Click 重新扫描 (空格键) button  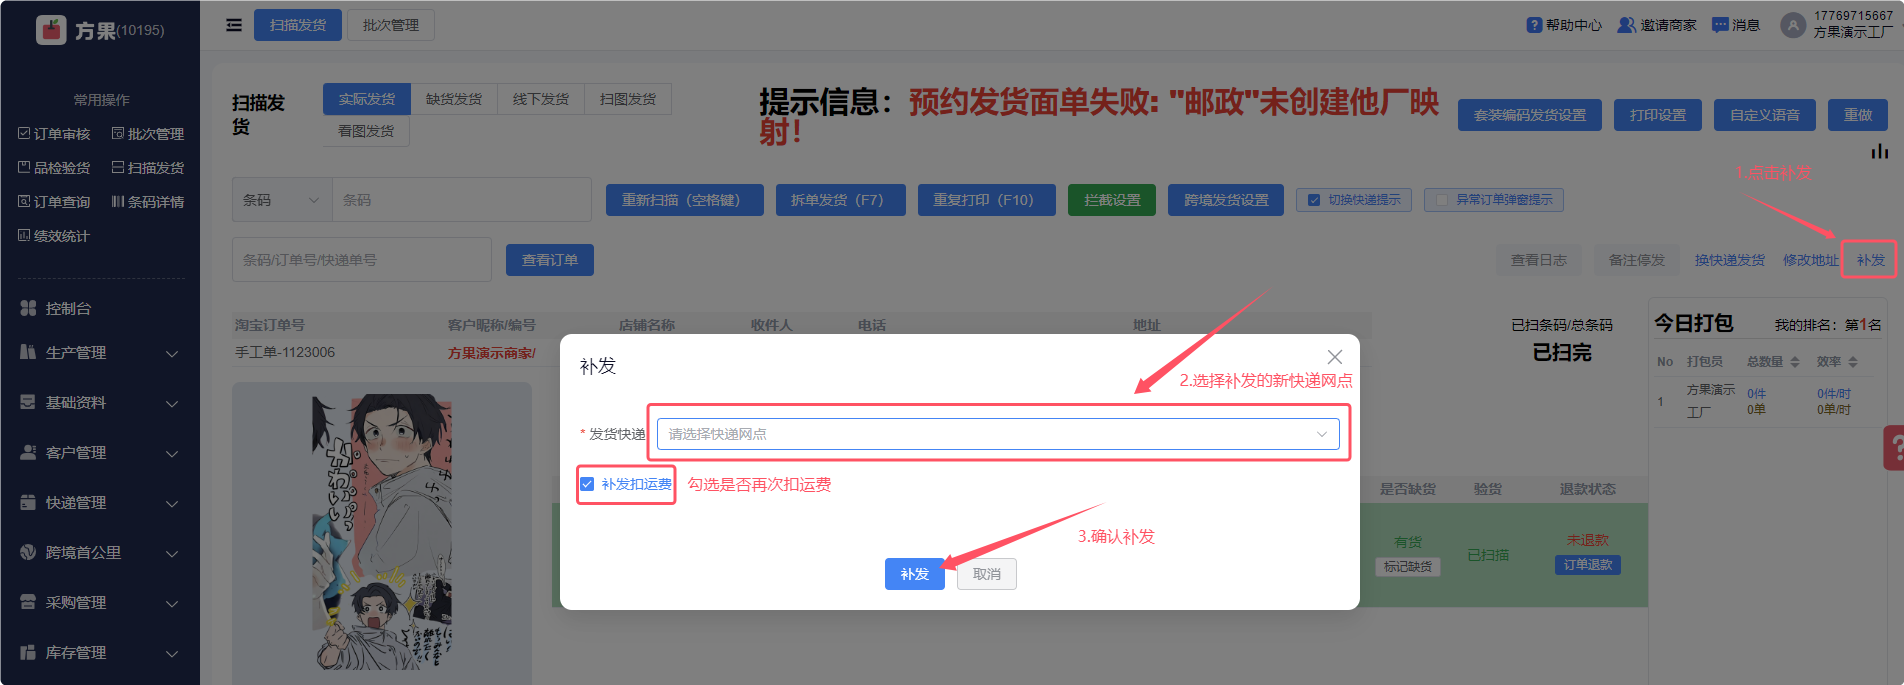tap(685, 200)
